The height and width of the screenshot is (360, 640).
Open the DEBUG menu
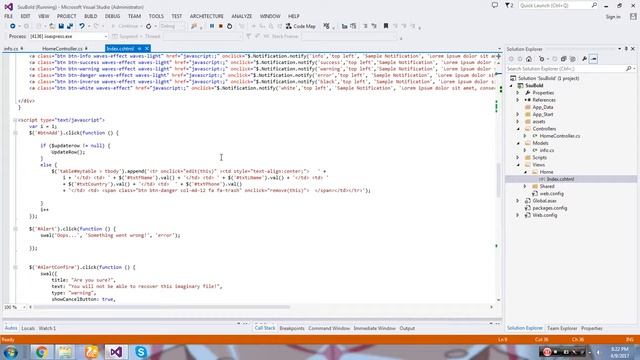(x=112, y=16)
